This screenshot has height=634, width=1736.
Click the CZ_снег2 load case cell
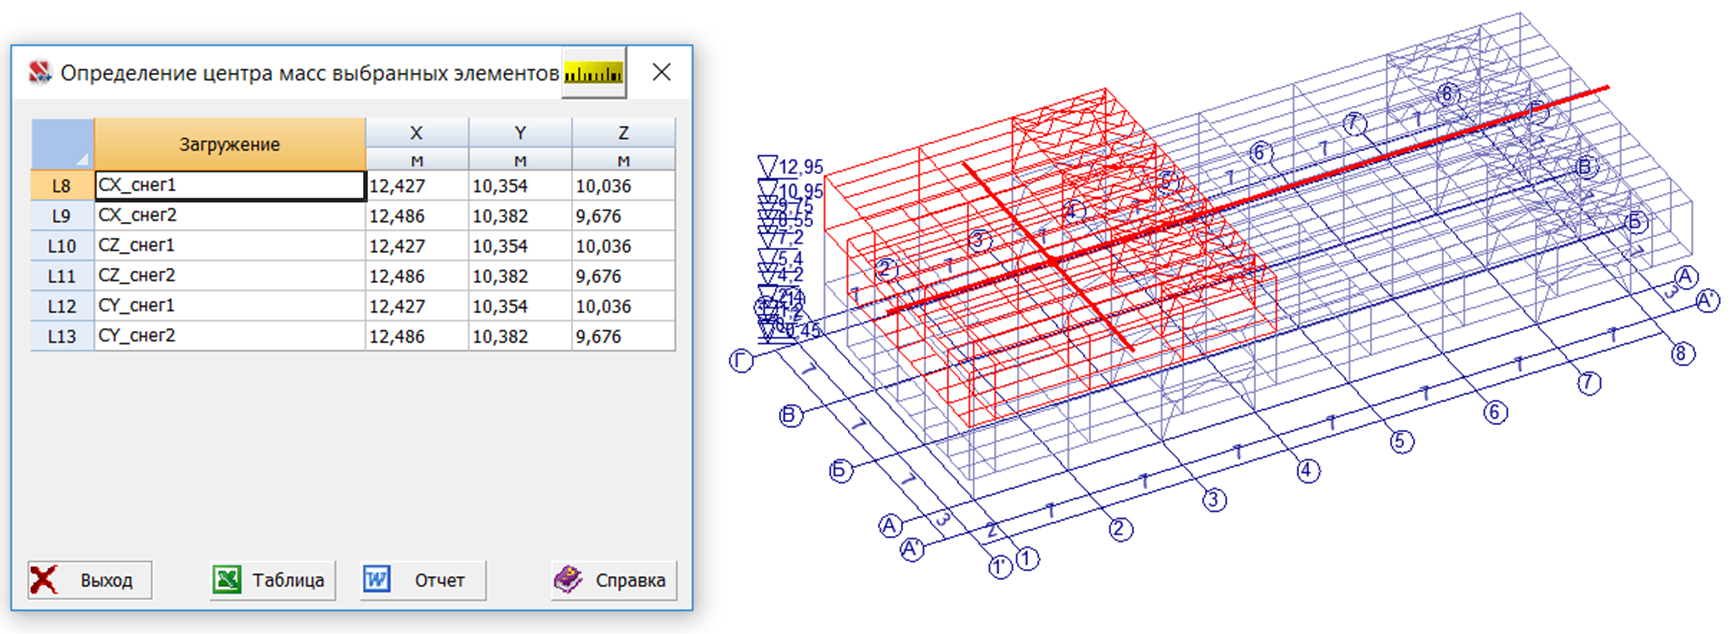click(229, 276)
